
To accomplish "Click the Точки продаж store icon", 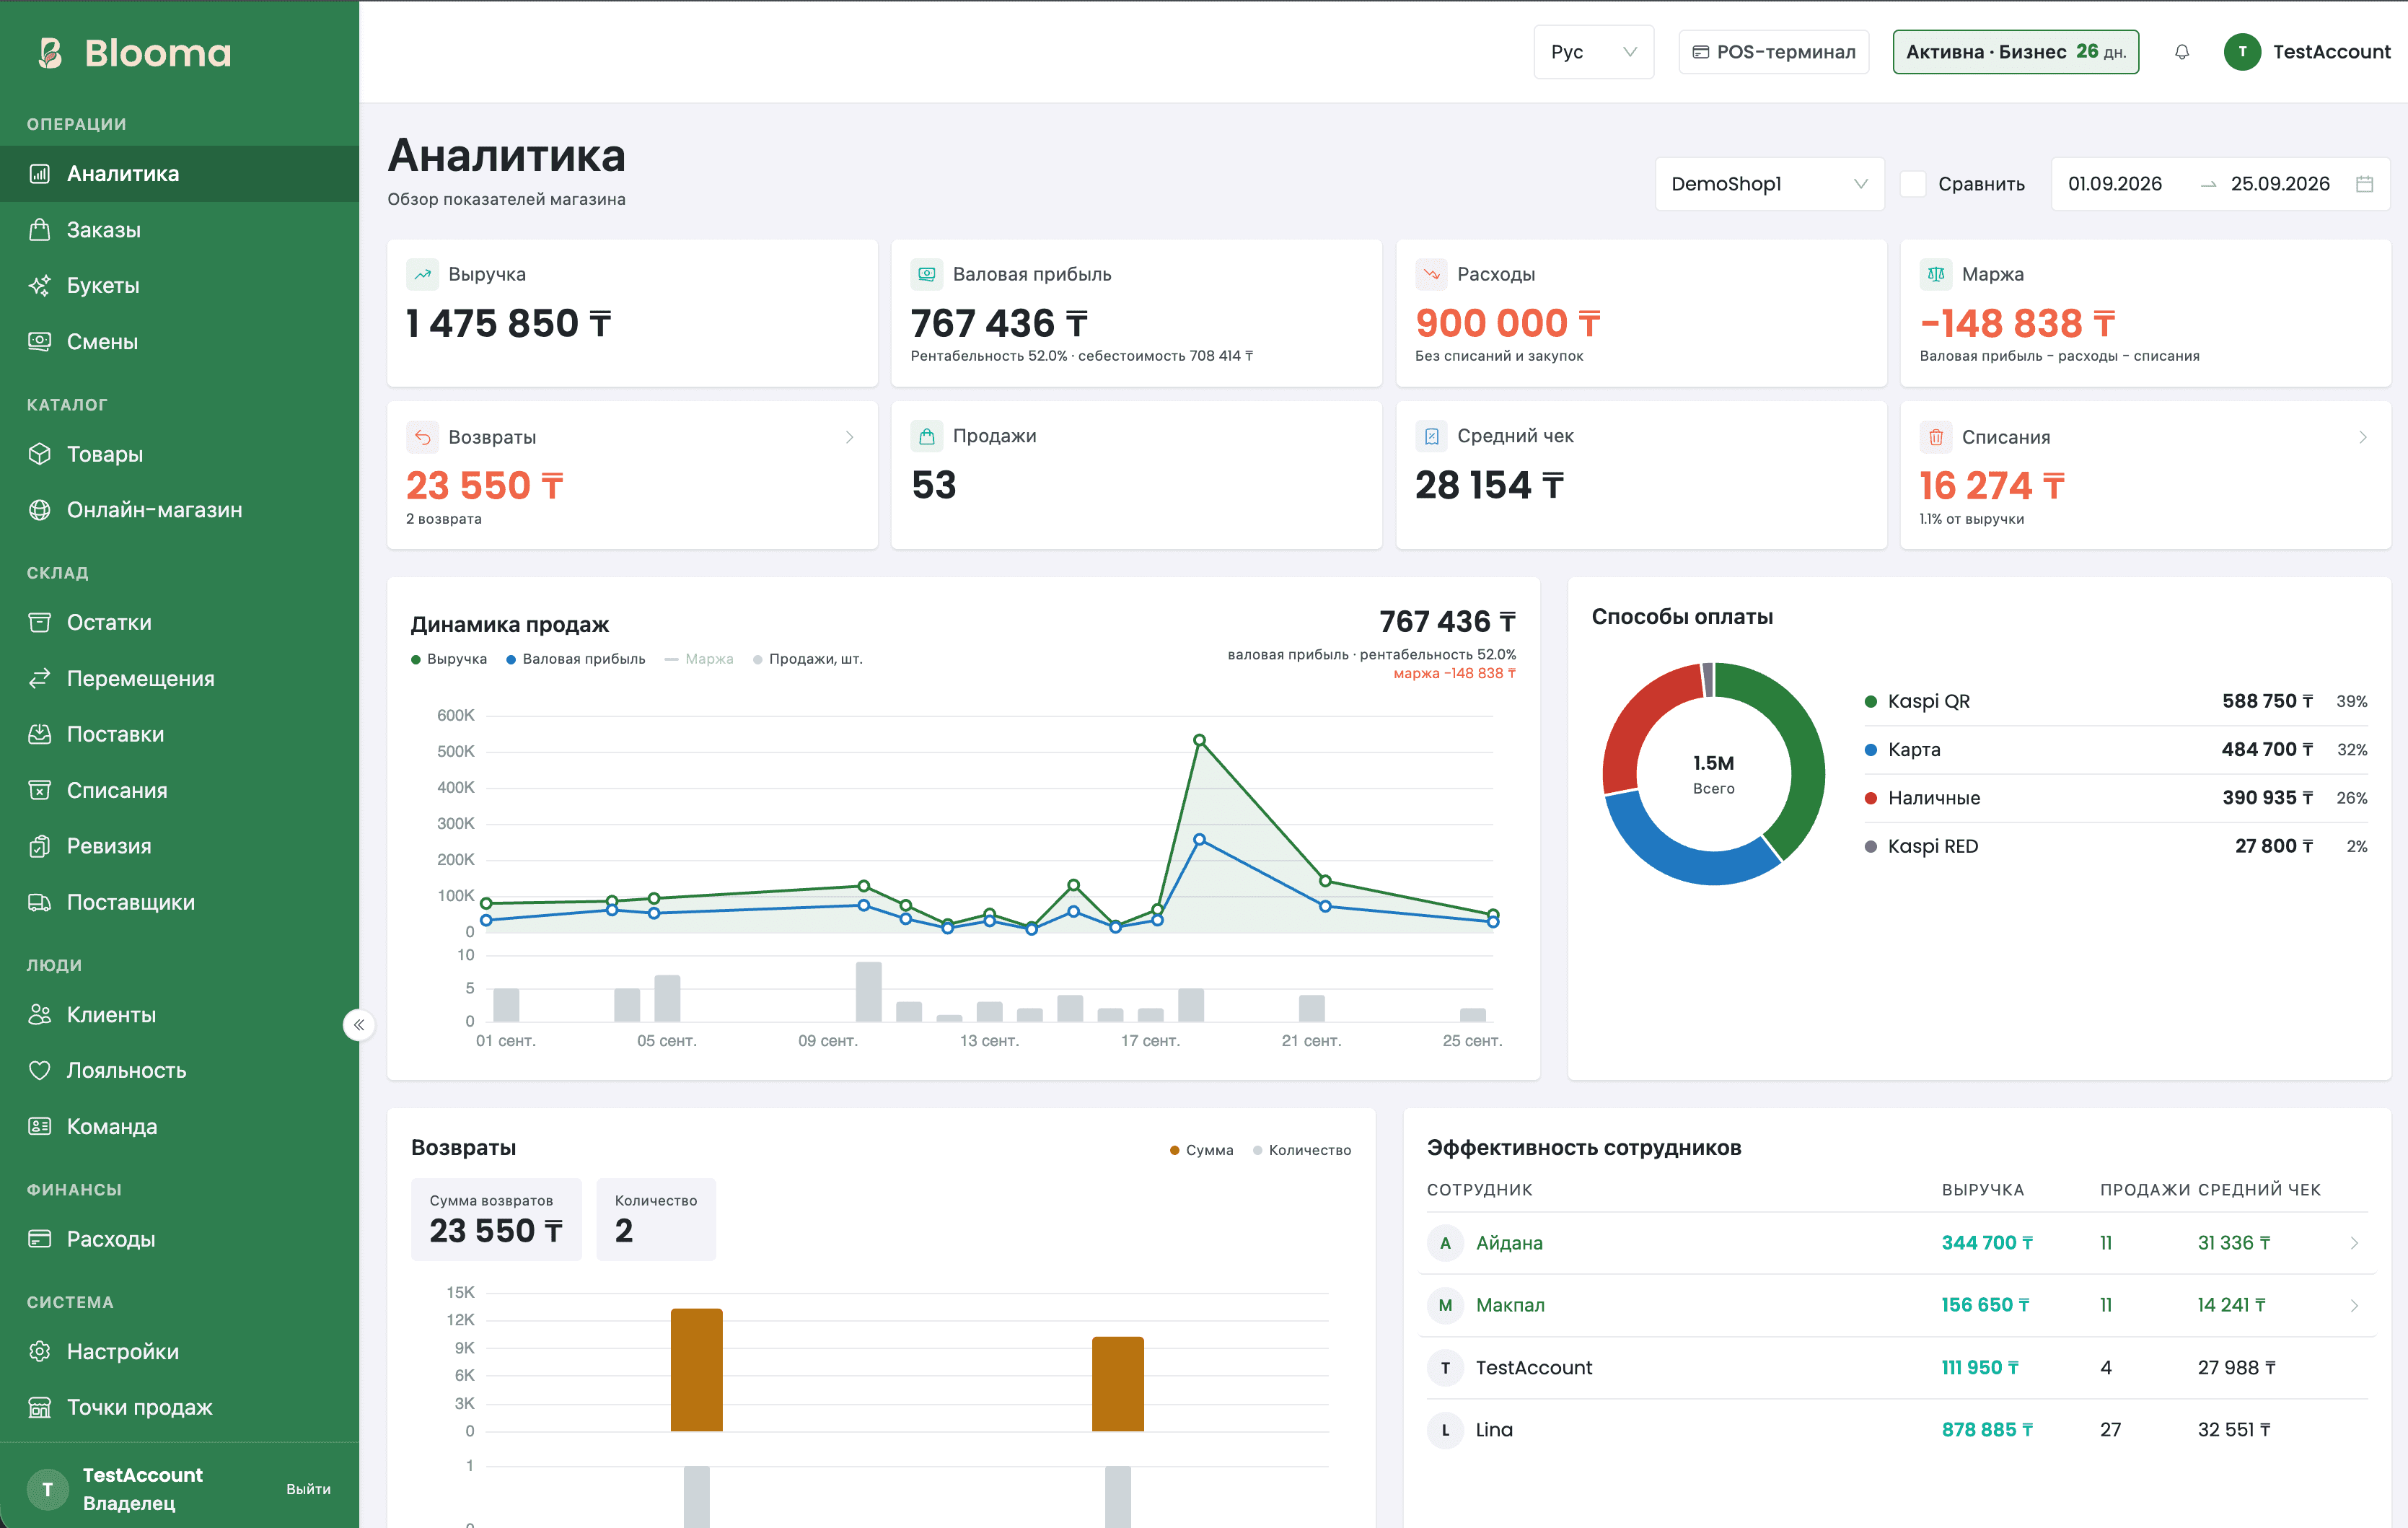I will click(x=39, y=1407).
